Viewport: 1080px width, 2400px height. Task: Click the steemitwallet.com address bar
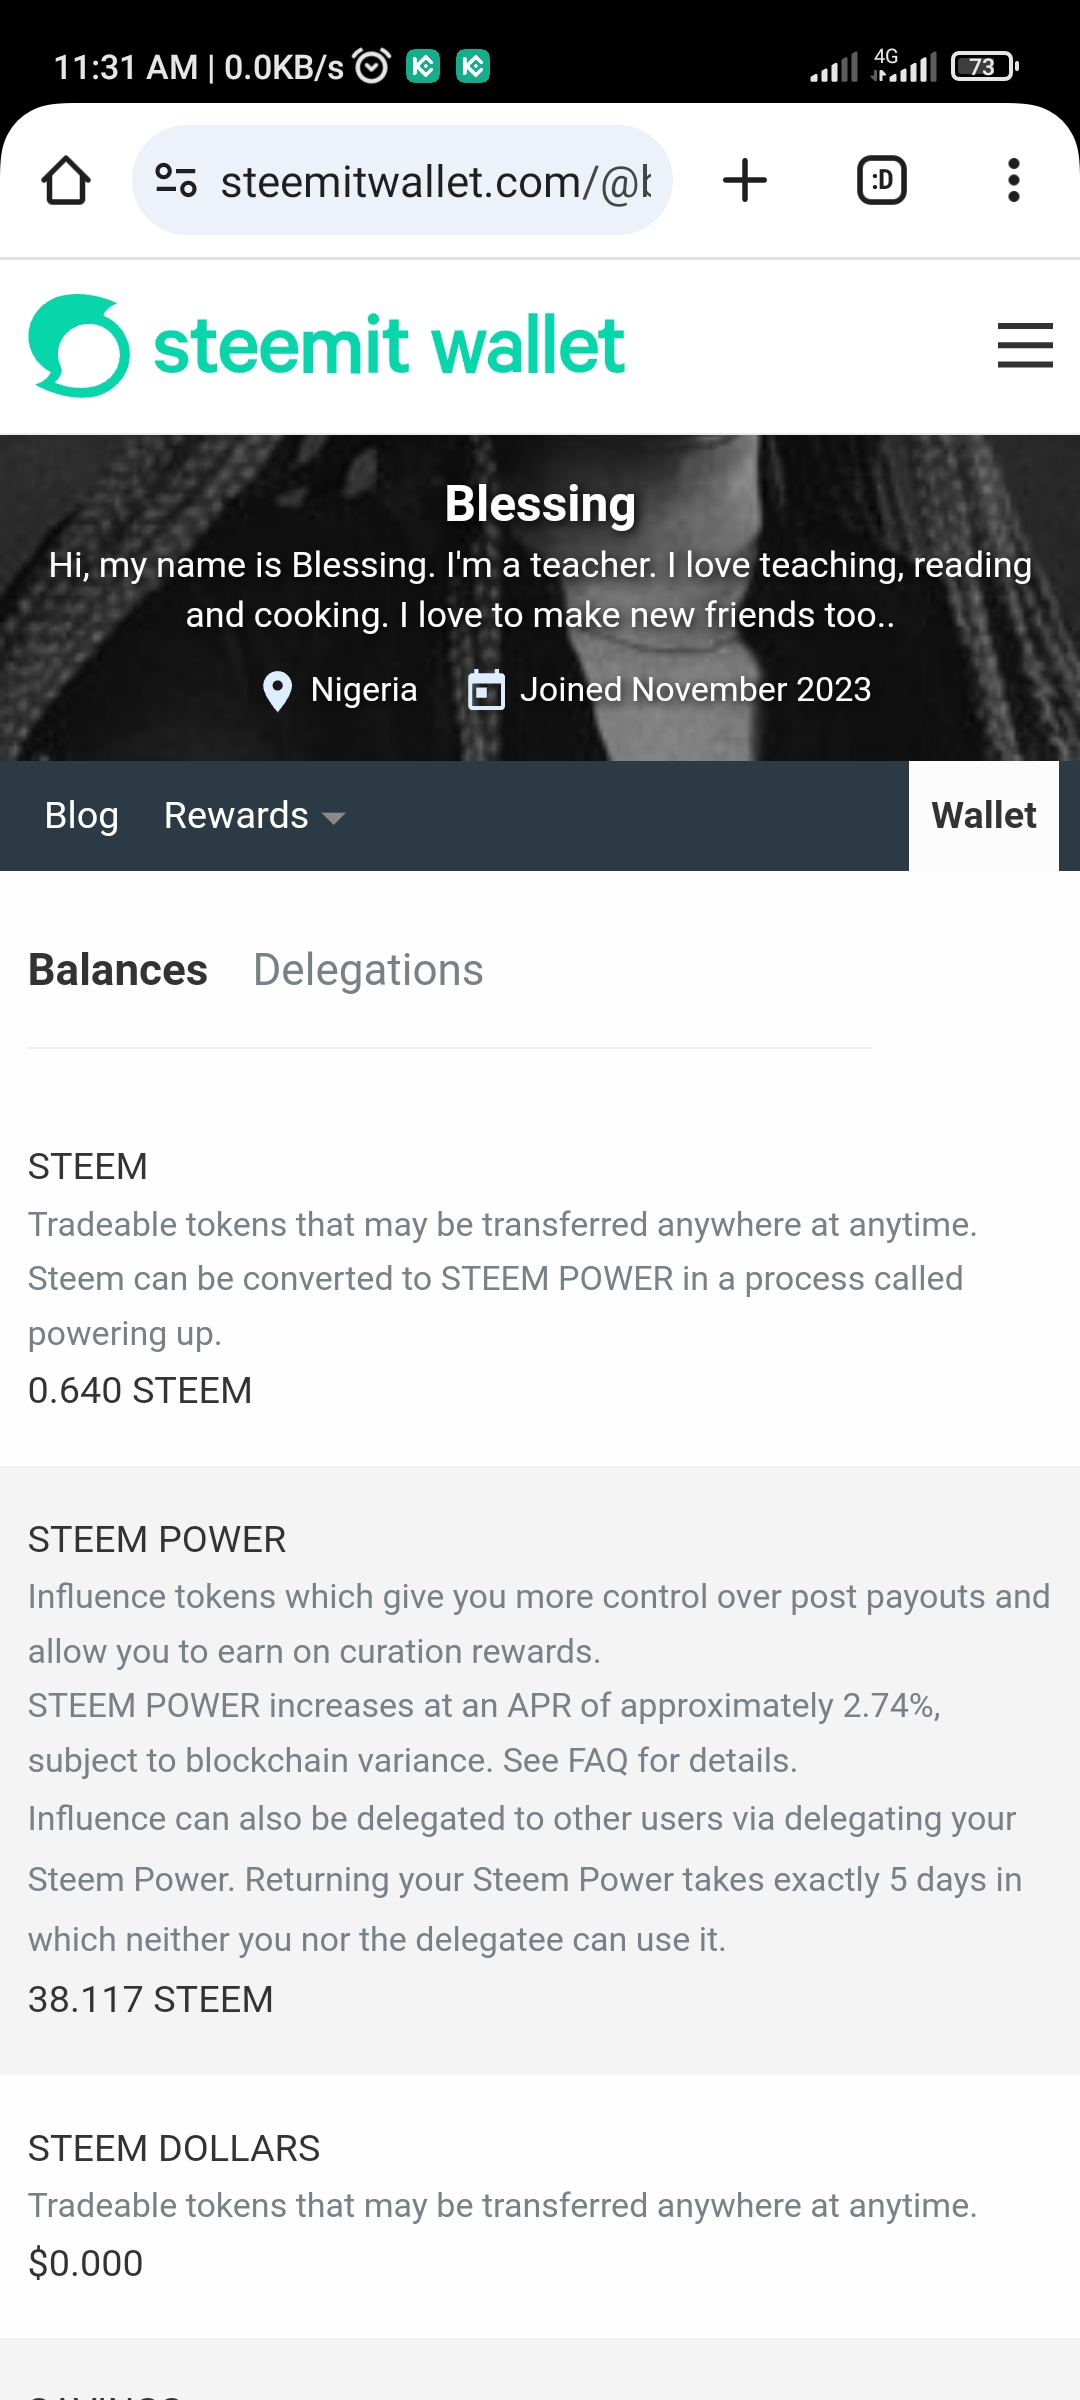pos(435,182)
